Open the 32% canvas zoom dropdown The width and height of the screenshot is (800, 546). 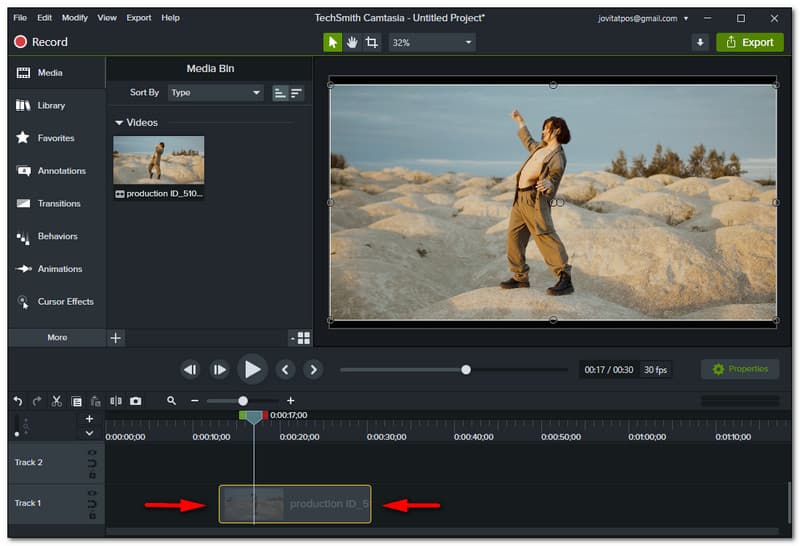click(432, 42)
